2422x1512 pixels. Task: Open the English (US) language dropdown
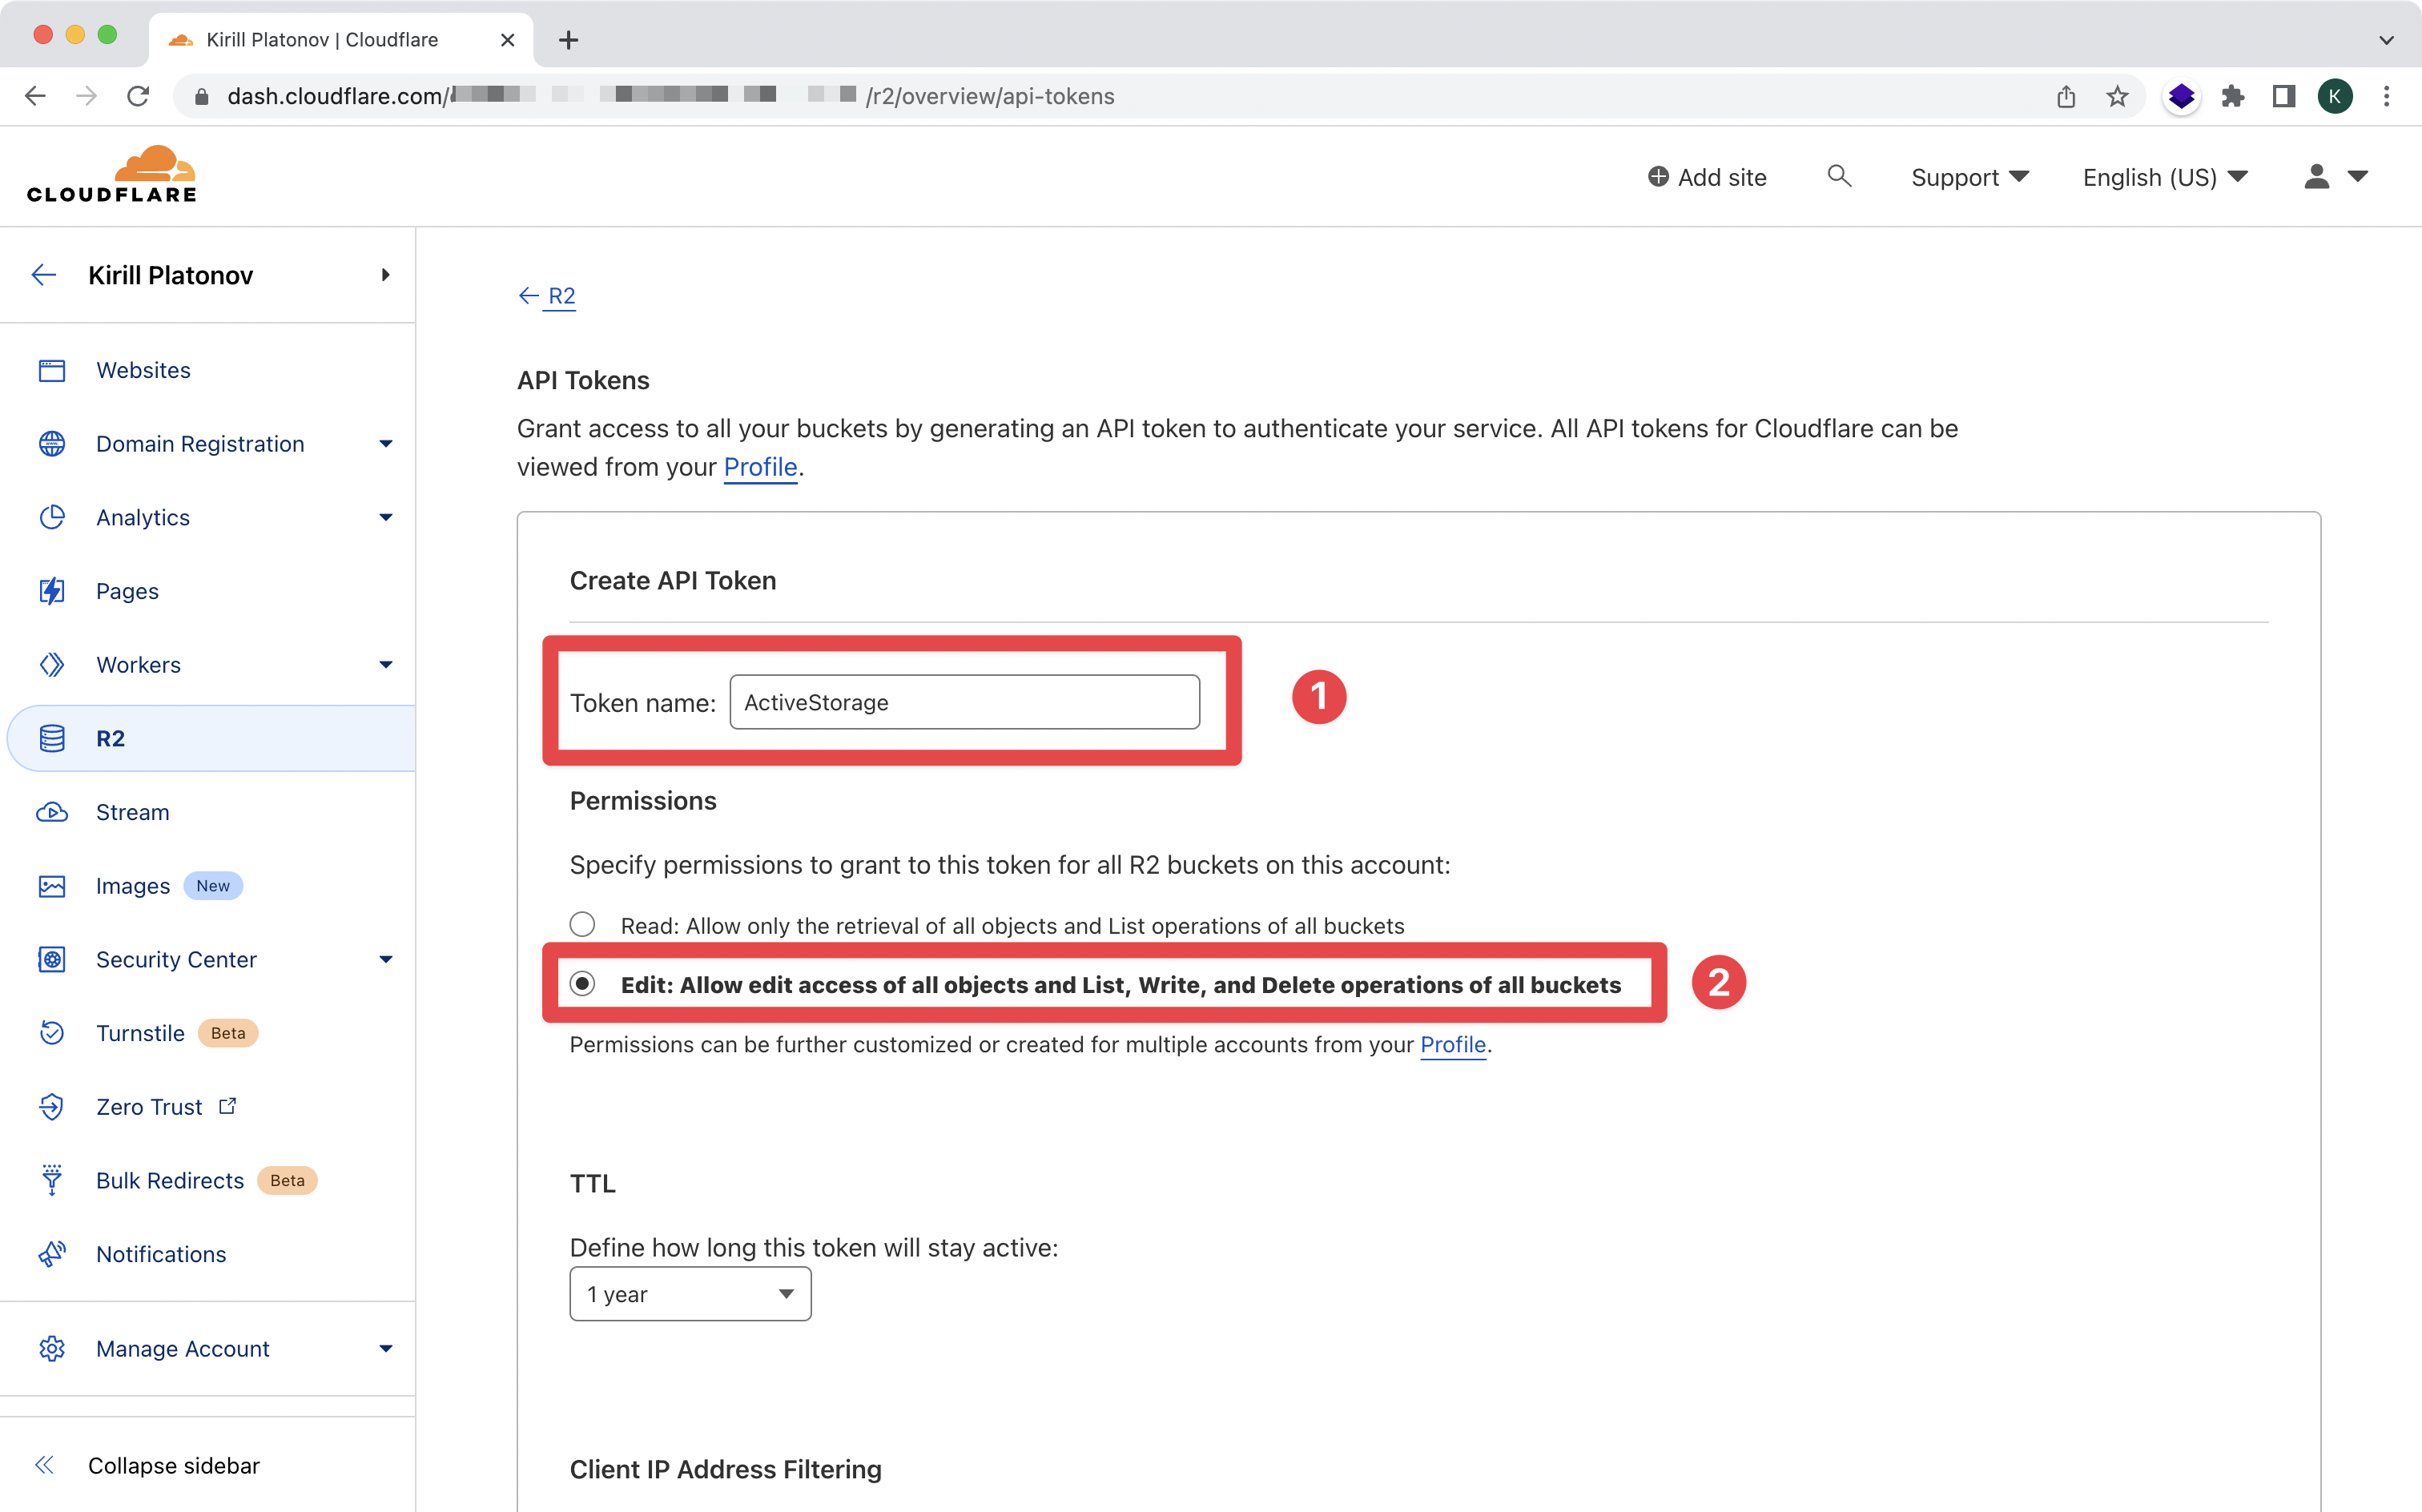2165,177
